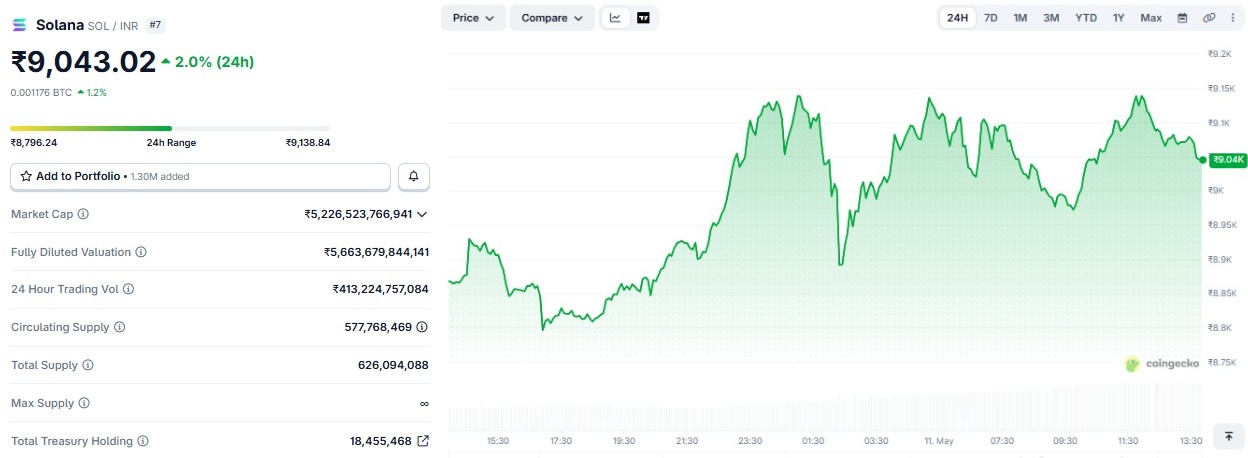Click the 2.0% (24h) change text

214,62
